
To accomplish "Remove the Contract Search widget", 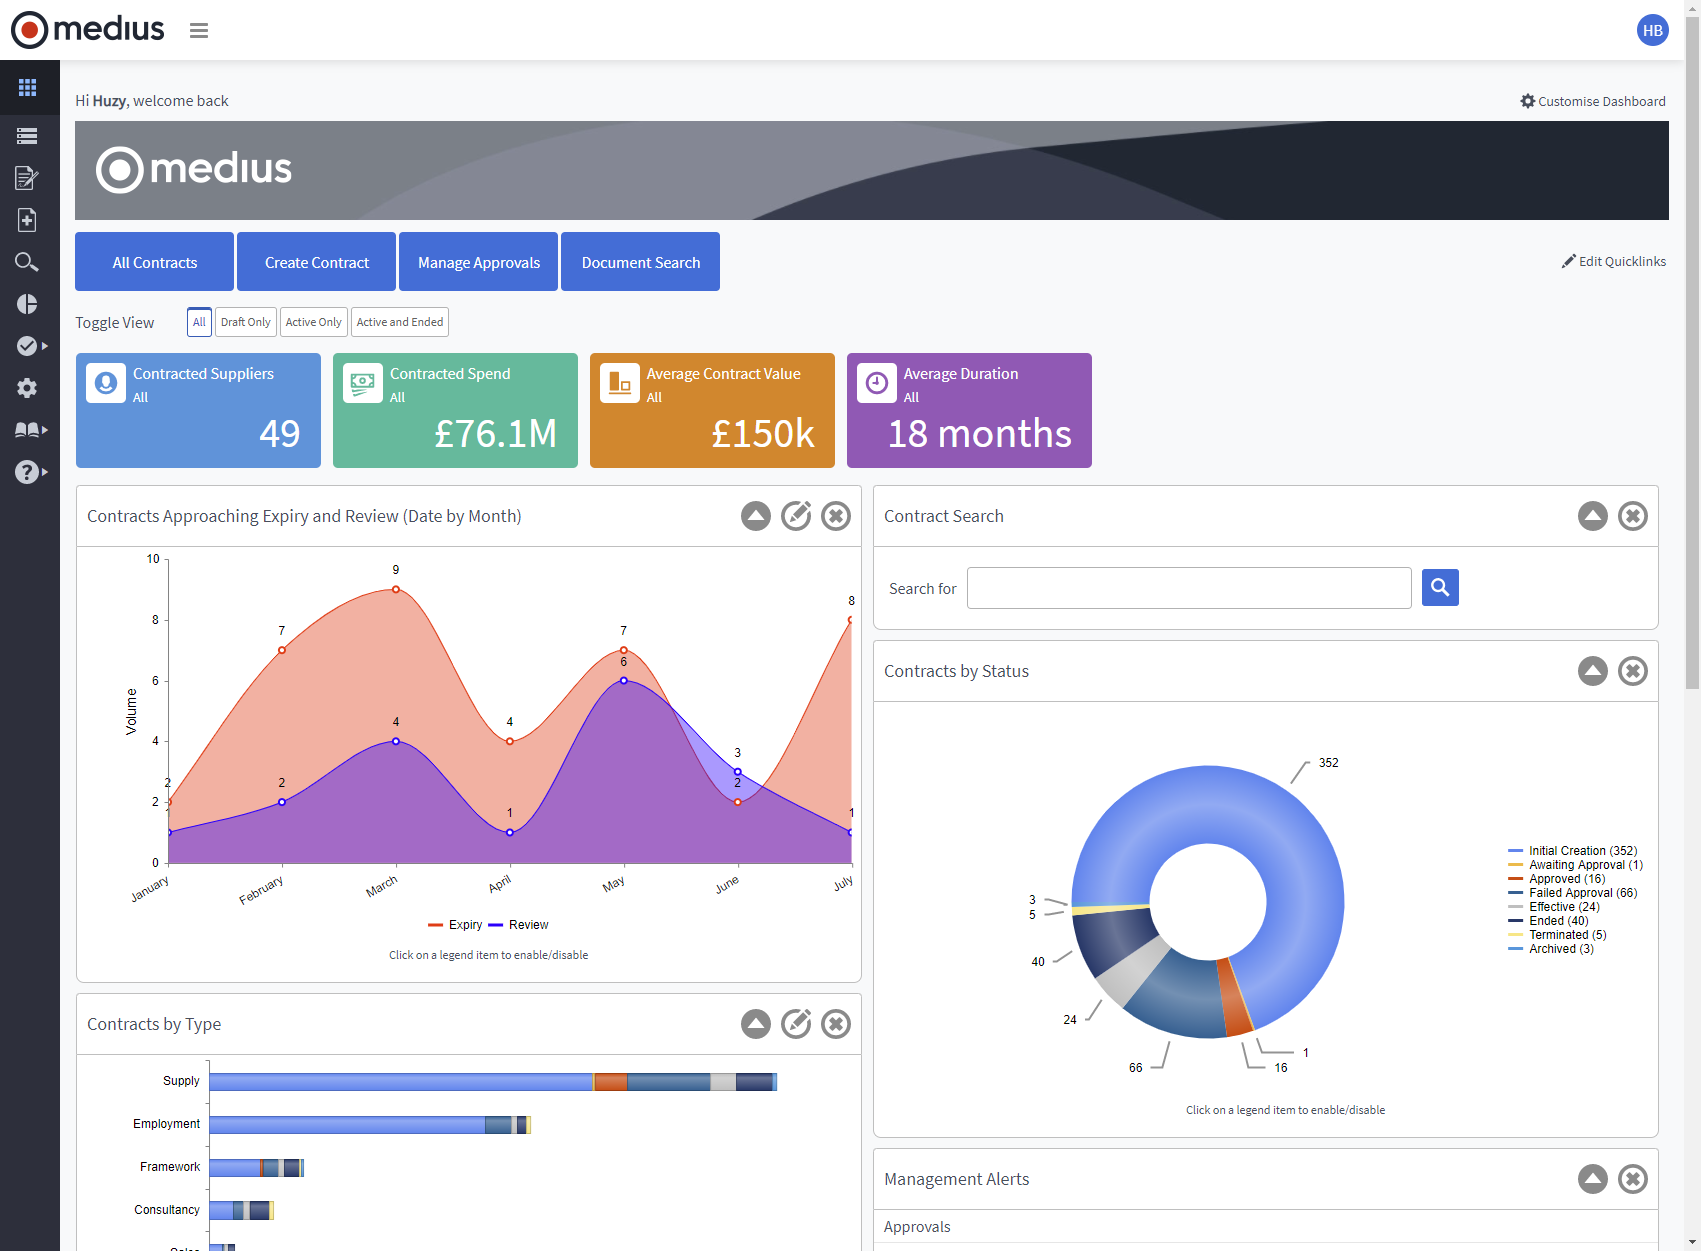I will pyautogui.click(x=1633, y=516).
